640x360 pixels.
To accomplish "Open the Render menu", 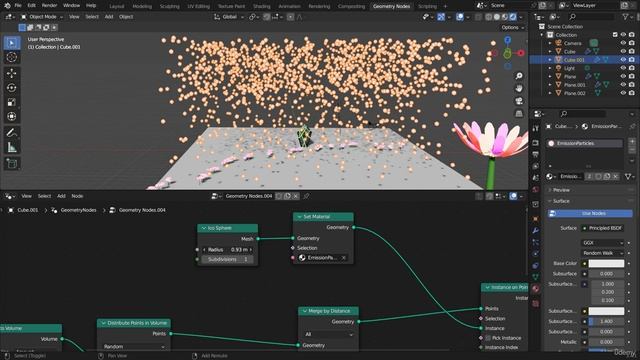I will pos(49,5).
